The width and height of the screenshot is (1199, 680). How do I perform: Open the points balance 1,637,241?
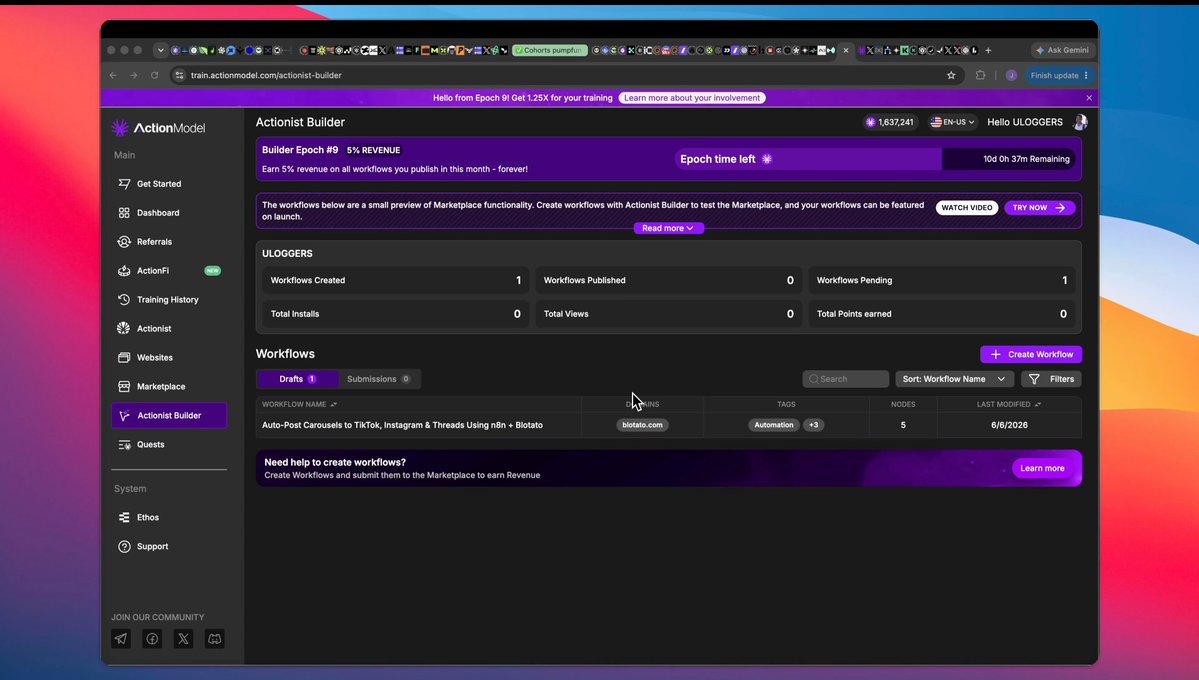889,122
